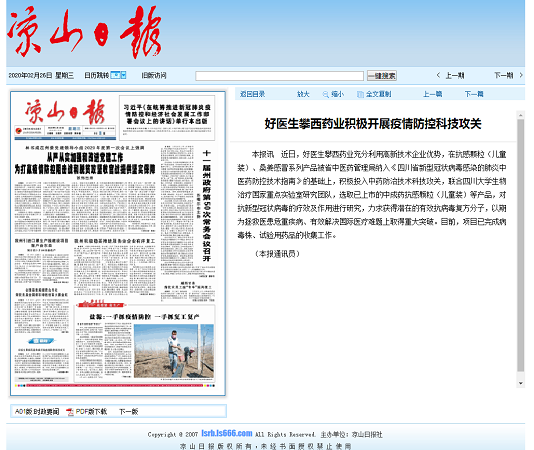
Task: Open the 旧版访问 link
Action: (x=154, y=75)
